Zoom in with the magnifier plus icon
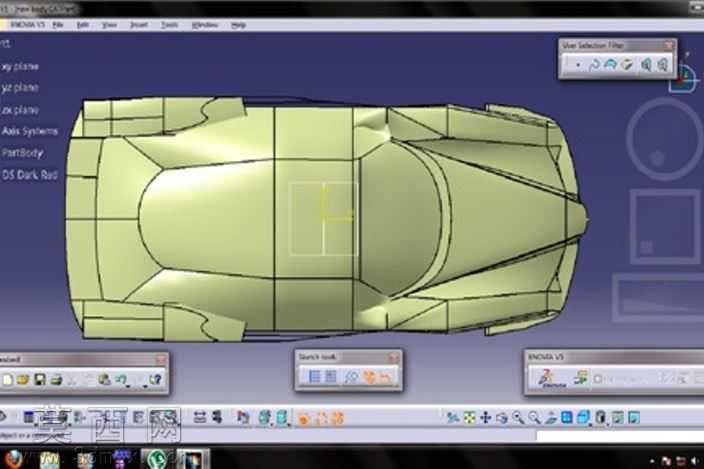704x469 pixels. pos(518,418)
